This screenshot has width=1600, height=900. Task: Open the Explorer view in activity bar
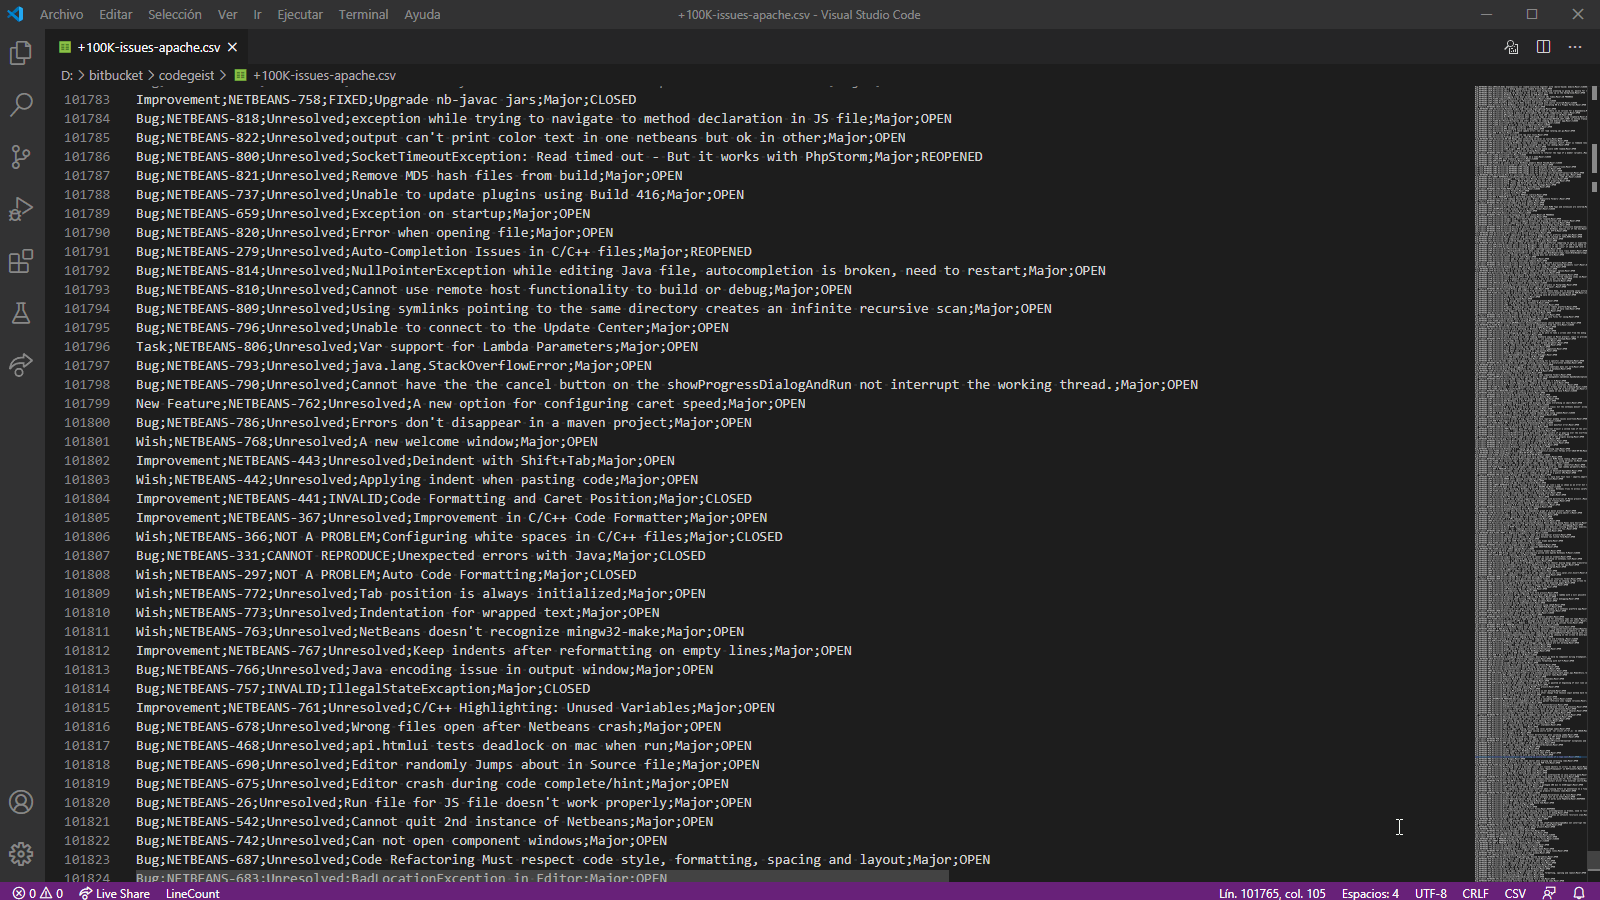click(21, 53)
